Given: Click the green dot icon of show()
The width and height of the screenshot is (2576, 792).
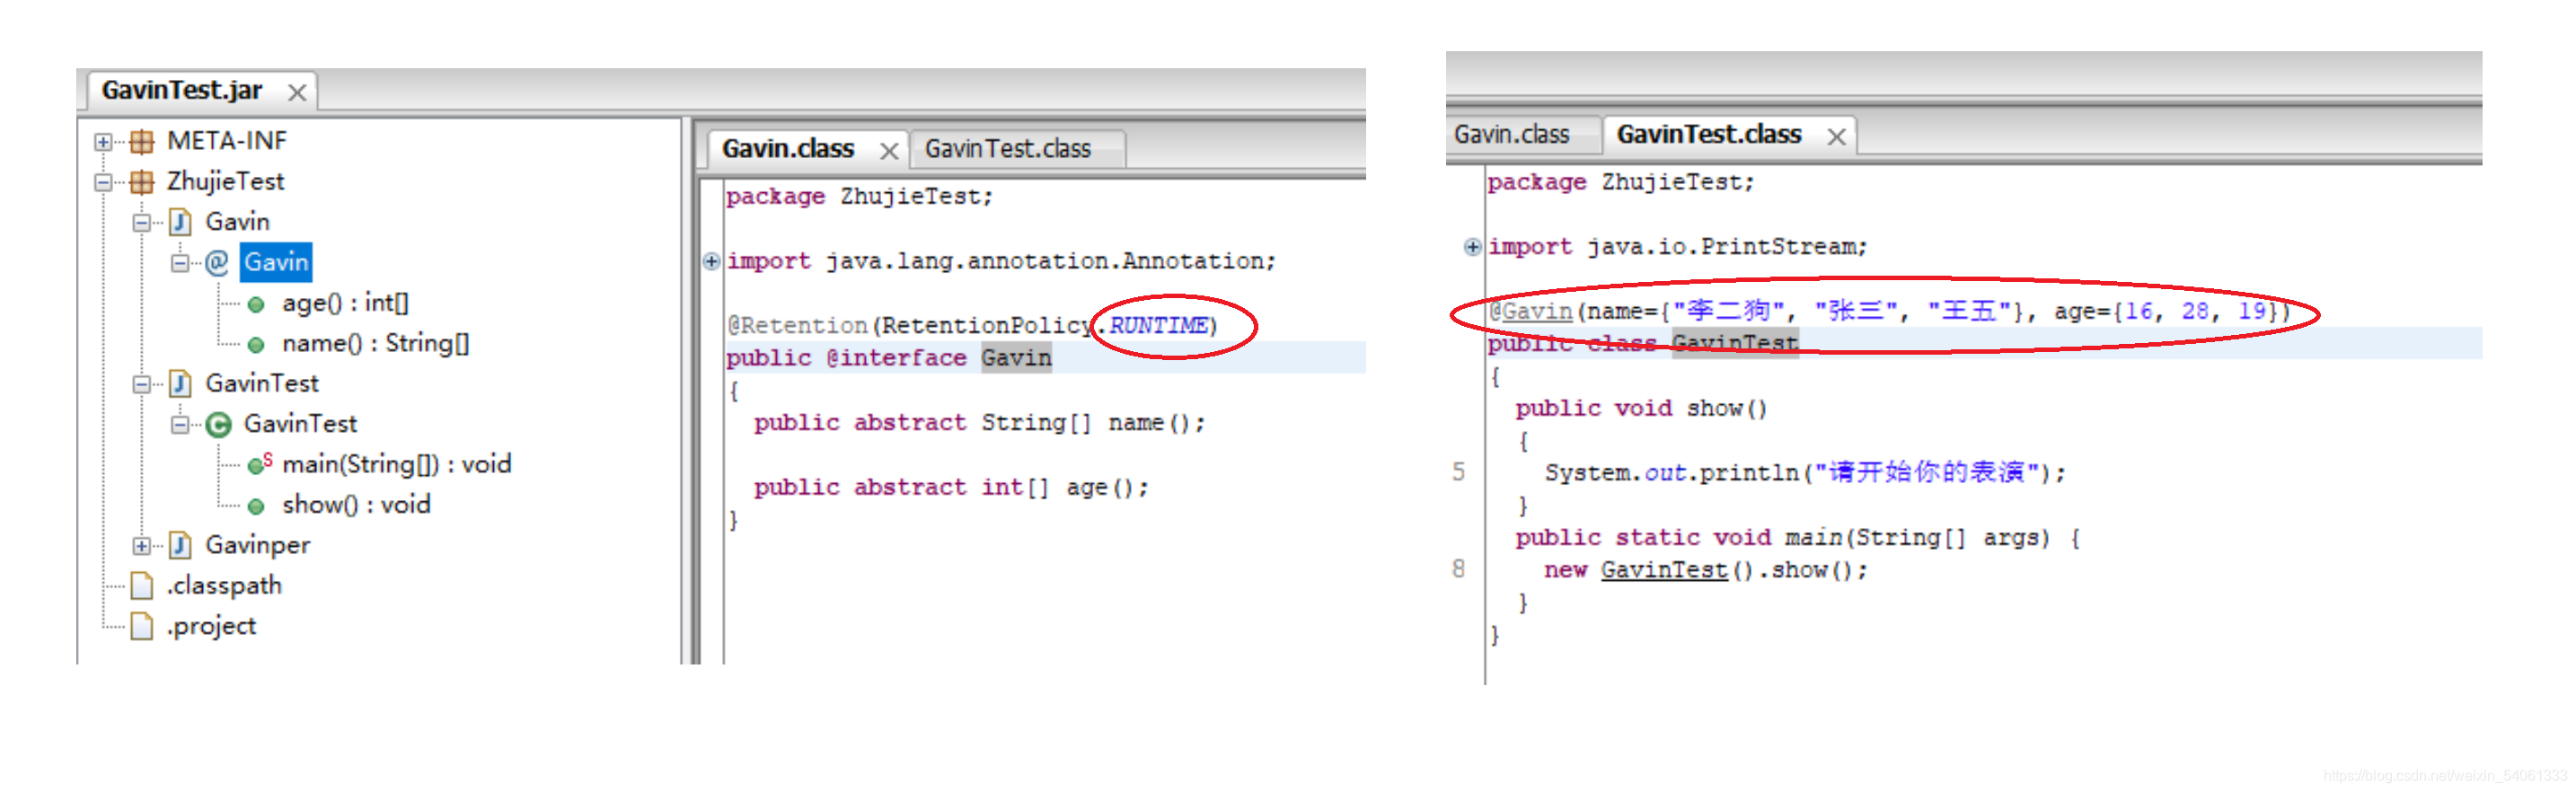Looking at the screenshot, I should click(x=256, y=507).
